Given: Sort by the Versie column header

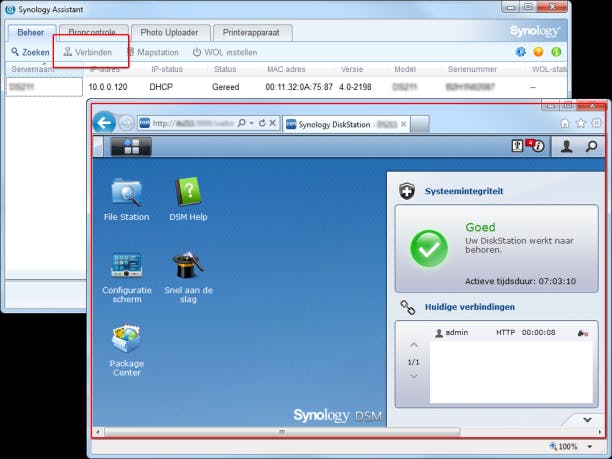Looking at the screenshot, I should [352, 69].
